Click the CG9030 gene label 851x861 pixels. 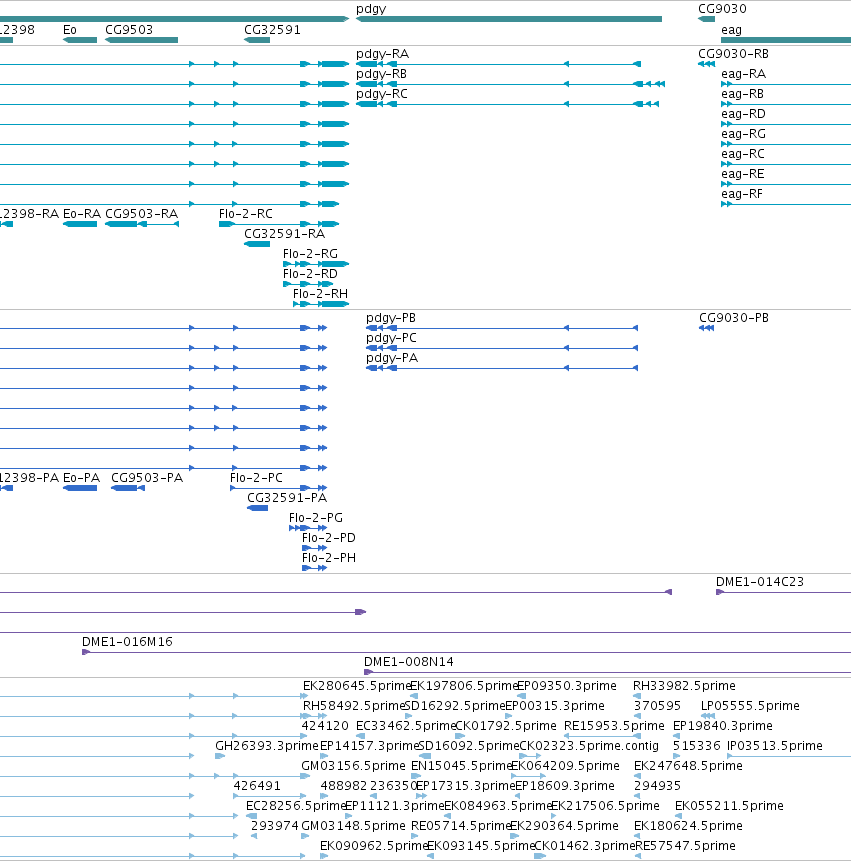[722, 9]
